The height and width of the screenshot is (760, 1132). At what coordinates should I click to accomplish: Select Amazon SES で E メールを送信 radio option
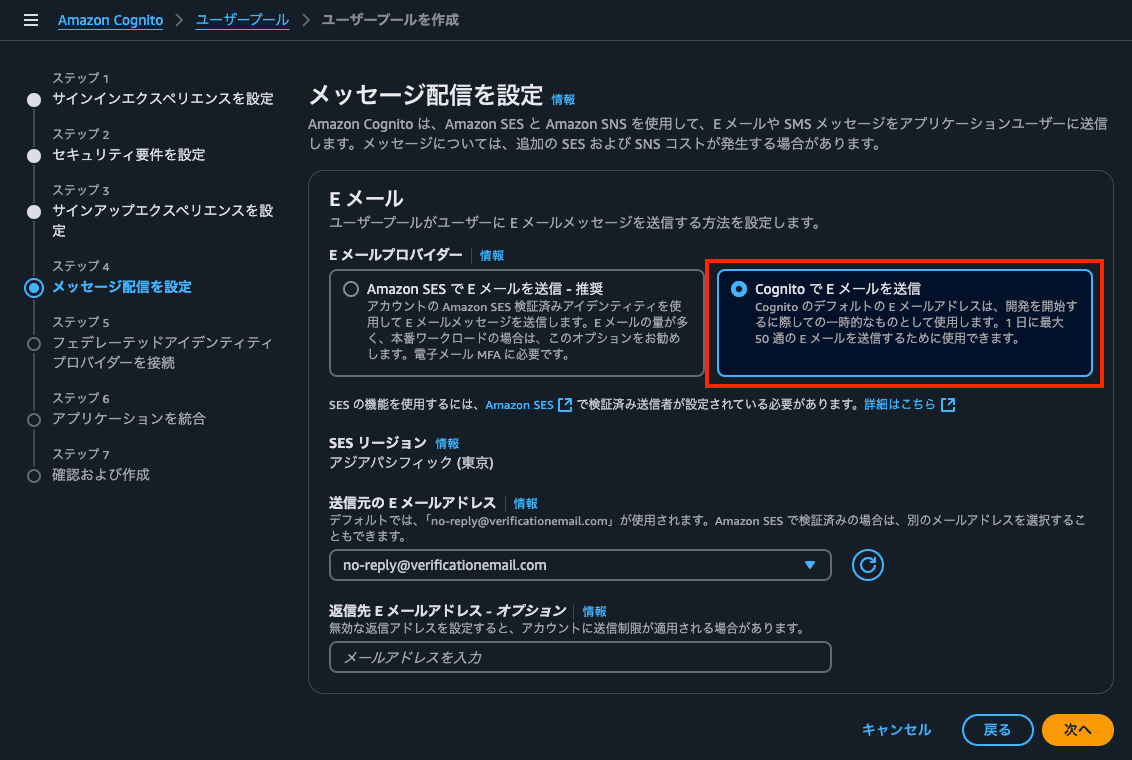(x=351, y=289)
